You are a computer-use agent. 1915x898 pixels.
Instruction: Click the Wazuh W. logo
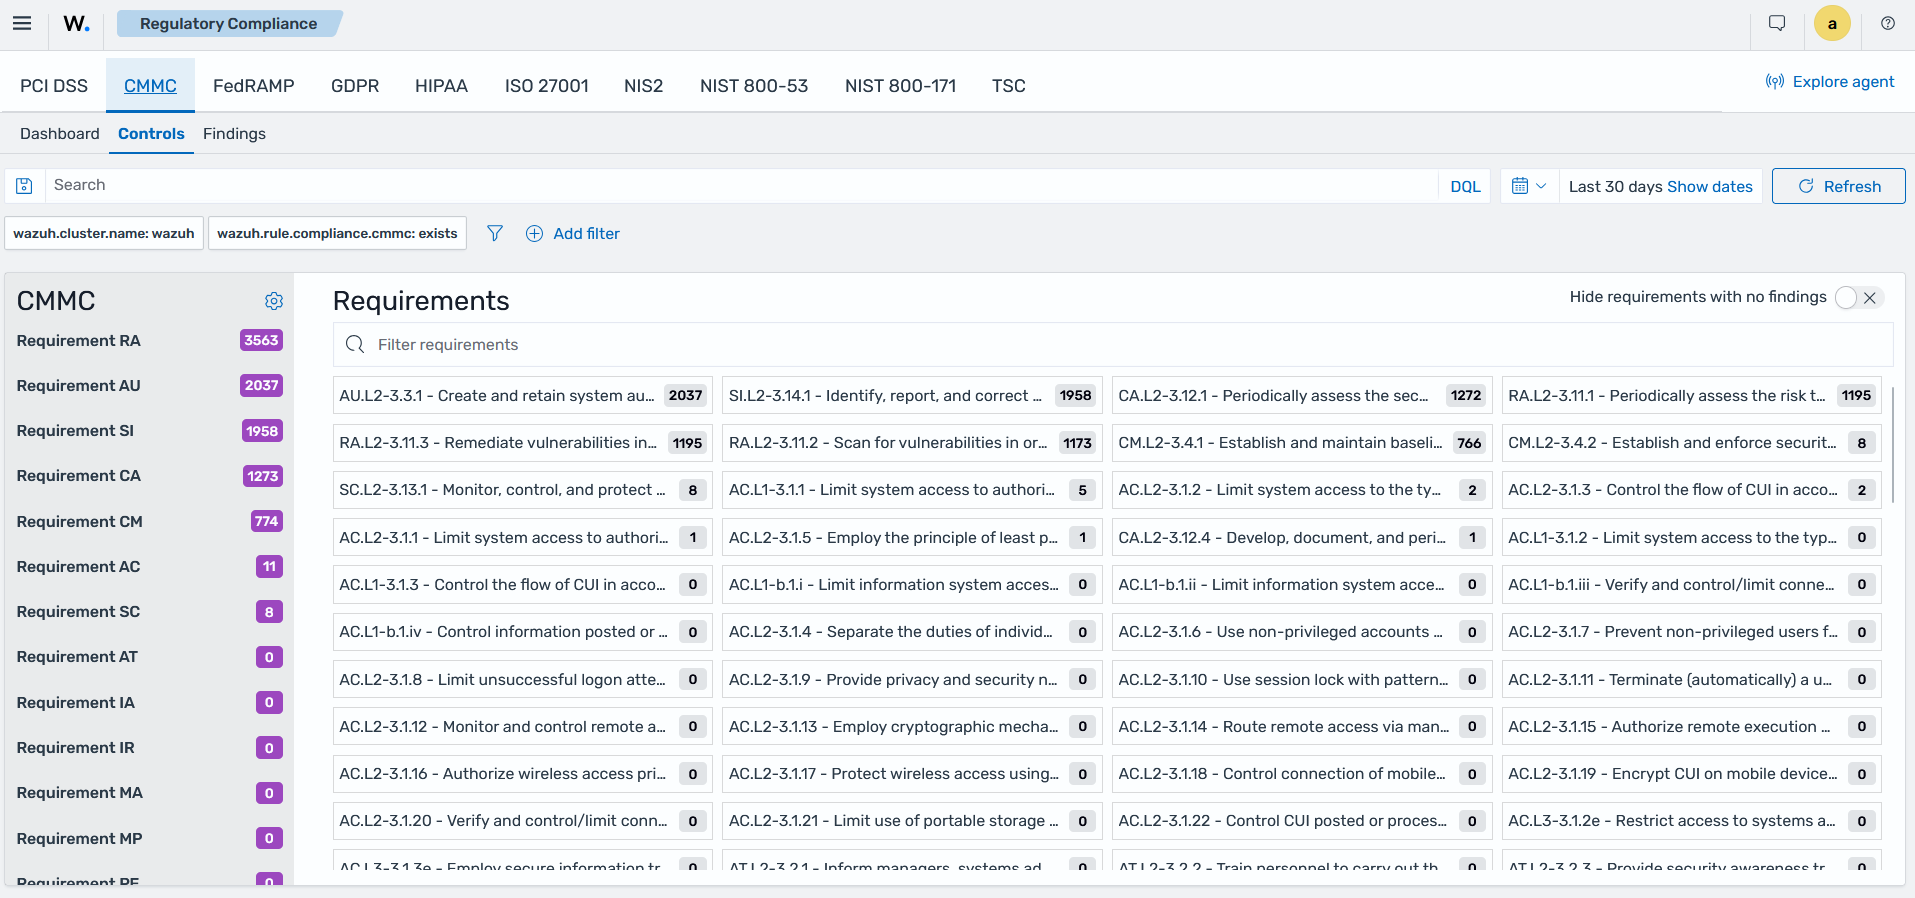coord(76,24)
